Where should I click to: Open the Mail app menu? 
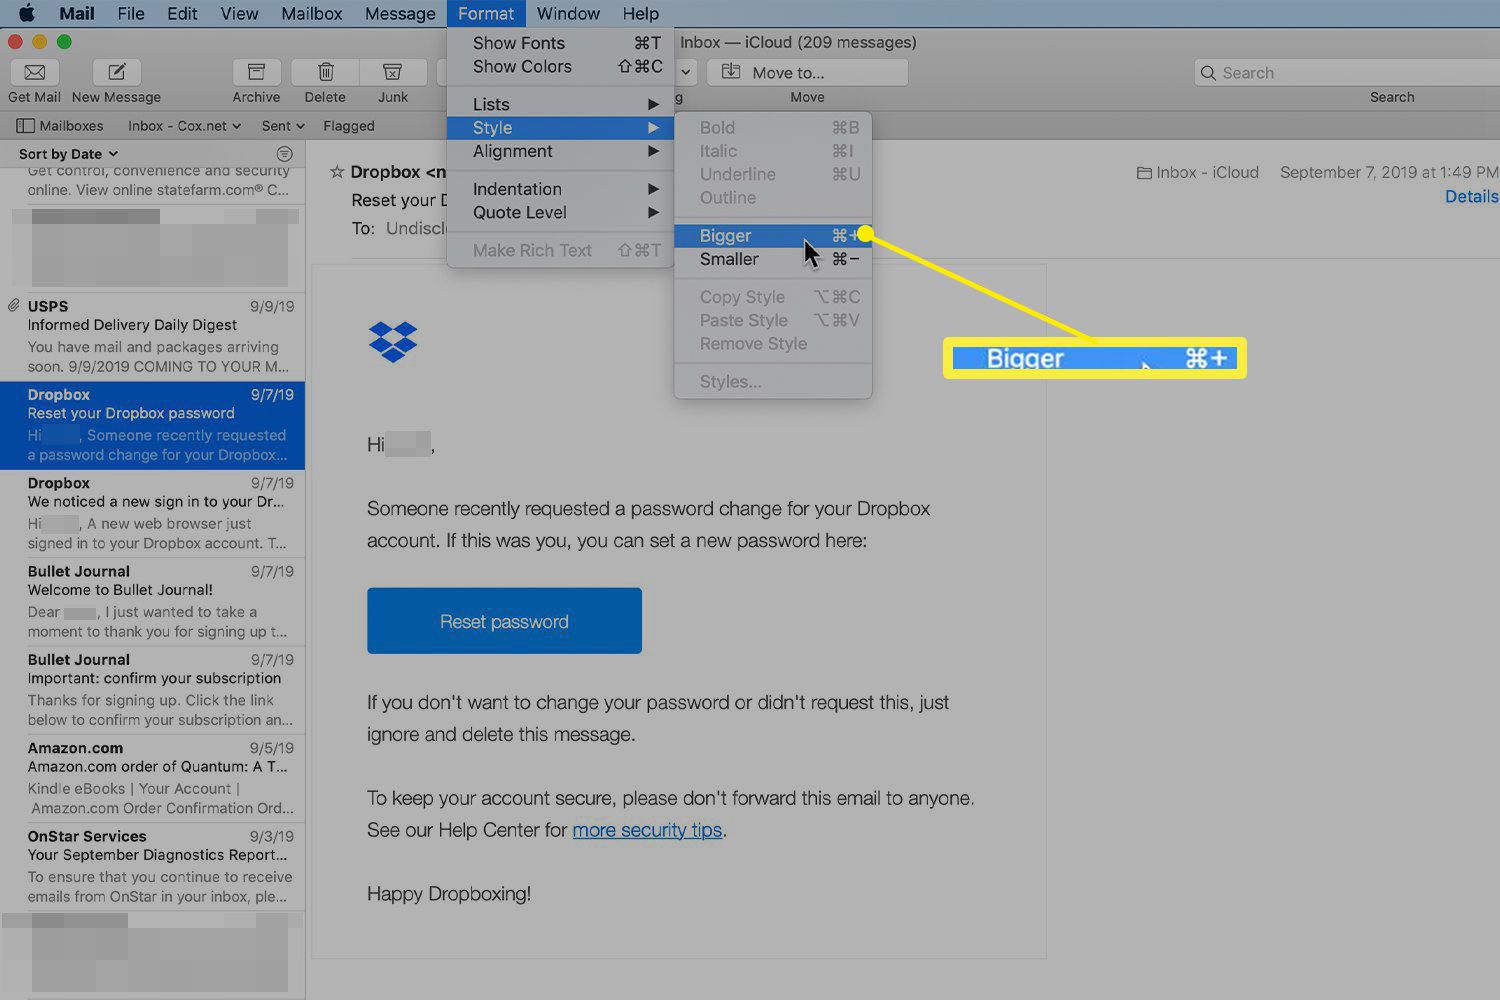(x=77, y=13)
